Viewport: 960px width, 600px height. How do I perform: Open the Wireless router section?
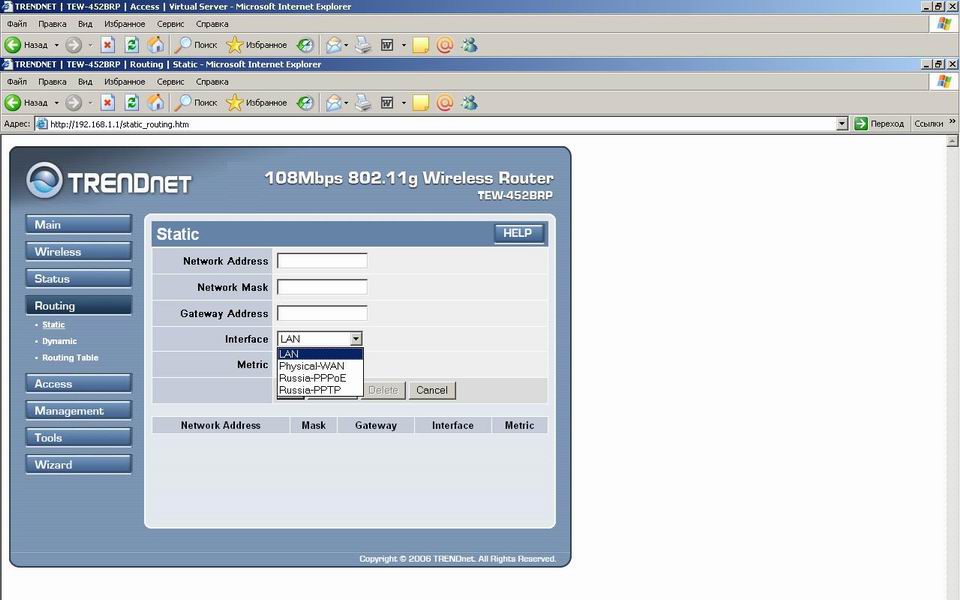click(78, 252)
